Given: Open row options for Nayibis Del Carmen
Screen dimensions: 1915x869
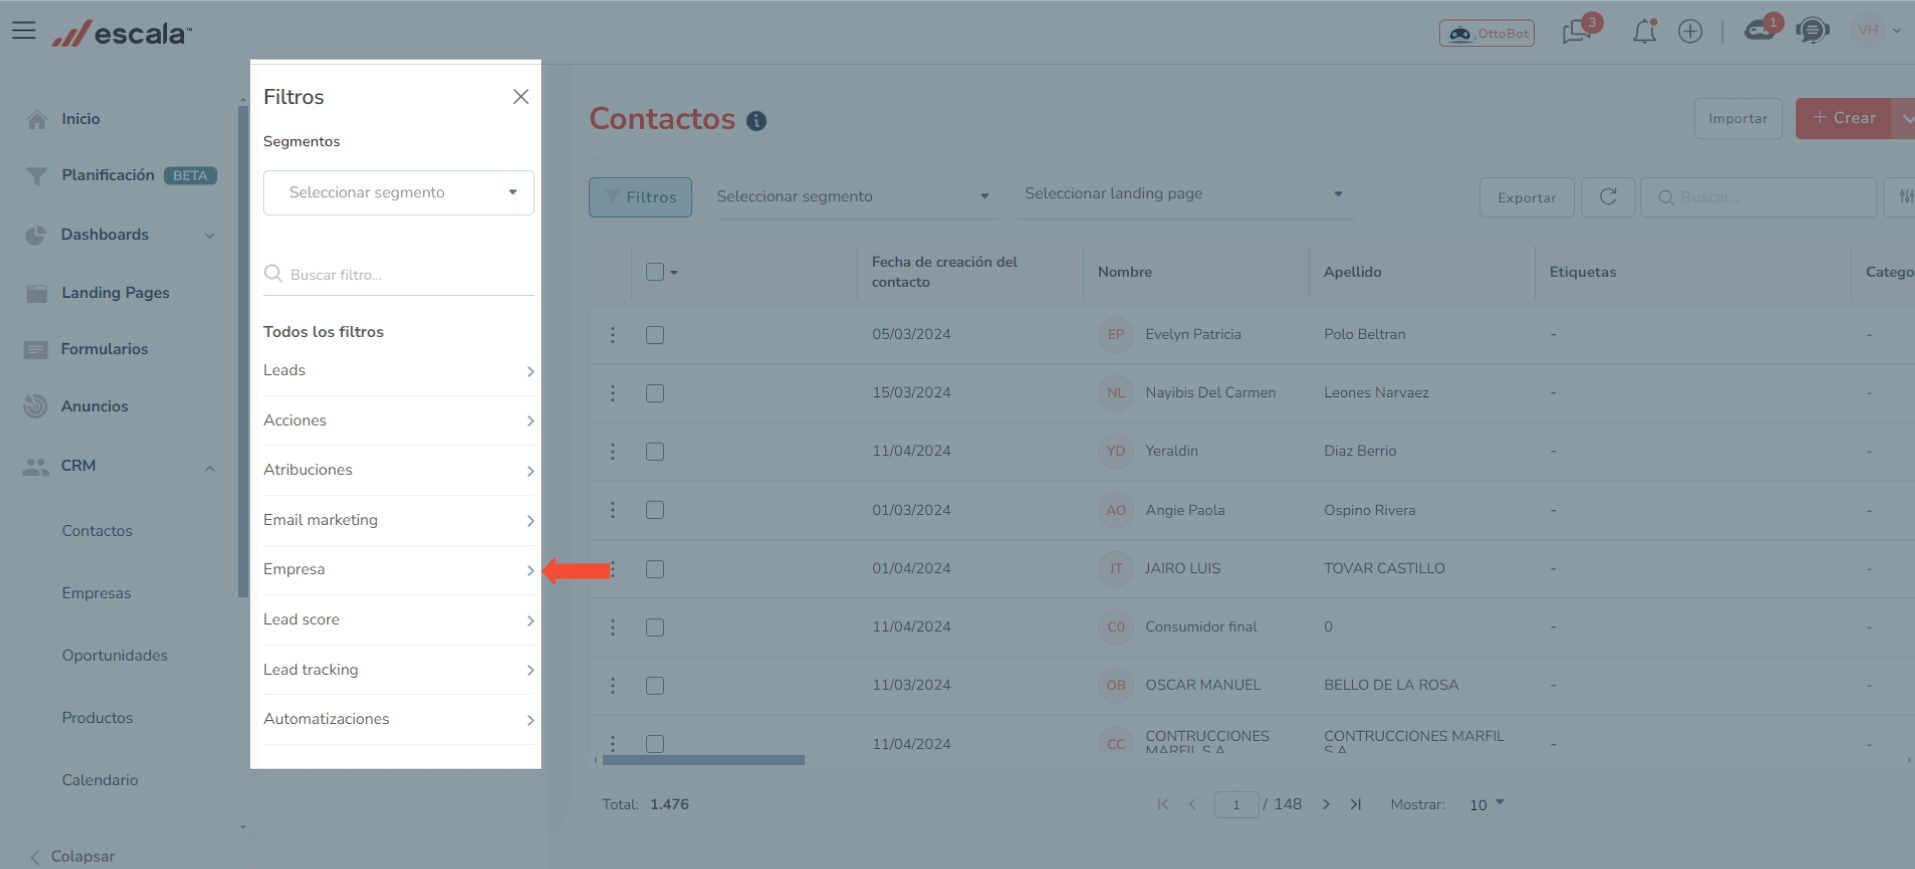Looking at the screenshot, I should 613,393.
